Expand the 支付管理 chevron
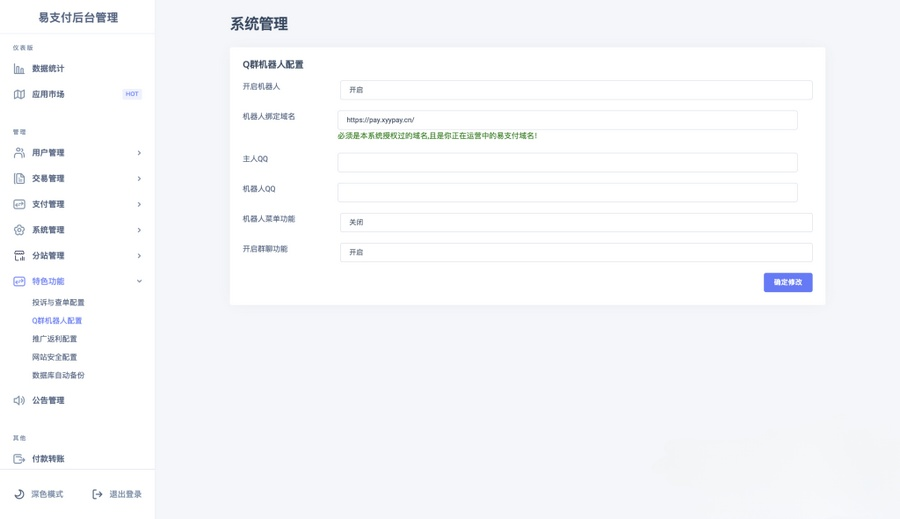The width and height of the screenshot is (900, 519). pos(139,204)
